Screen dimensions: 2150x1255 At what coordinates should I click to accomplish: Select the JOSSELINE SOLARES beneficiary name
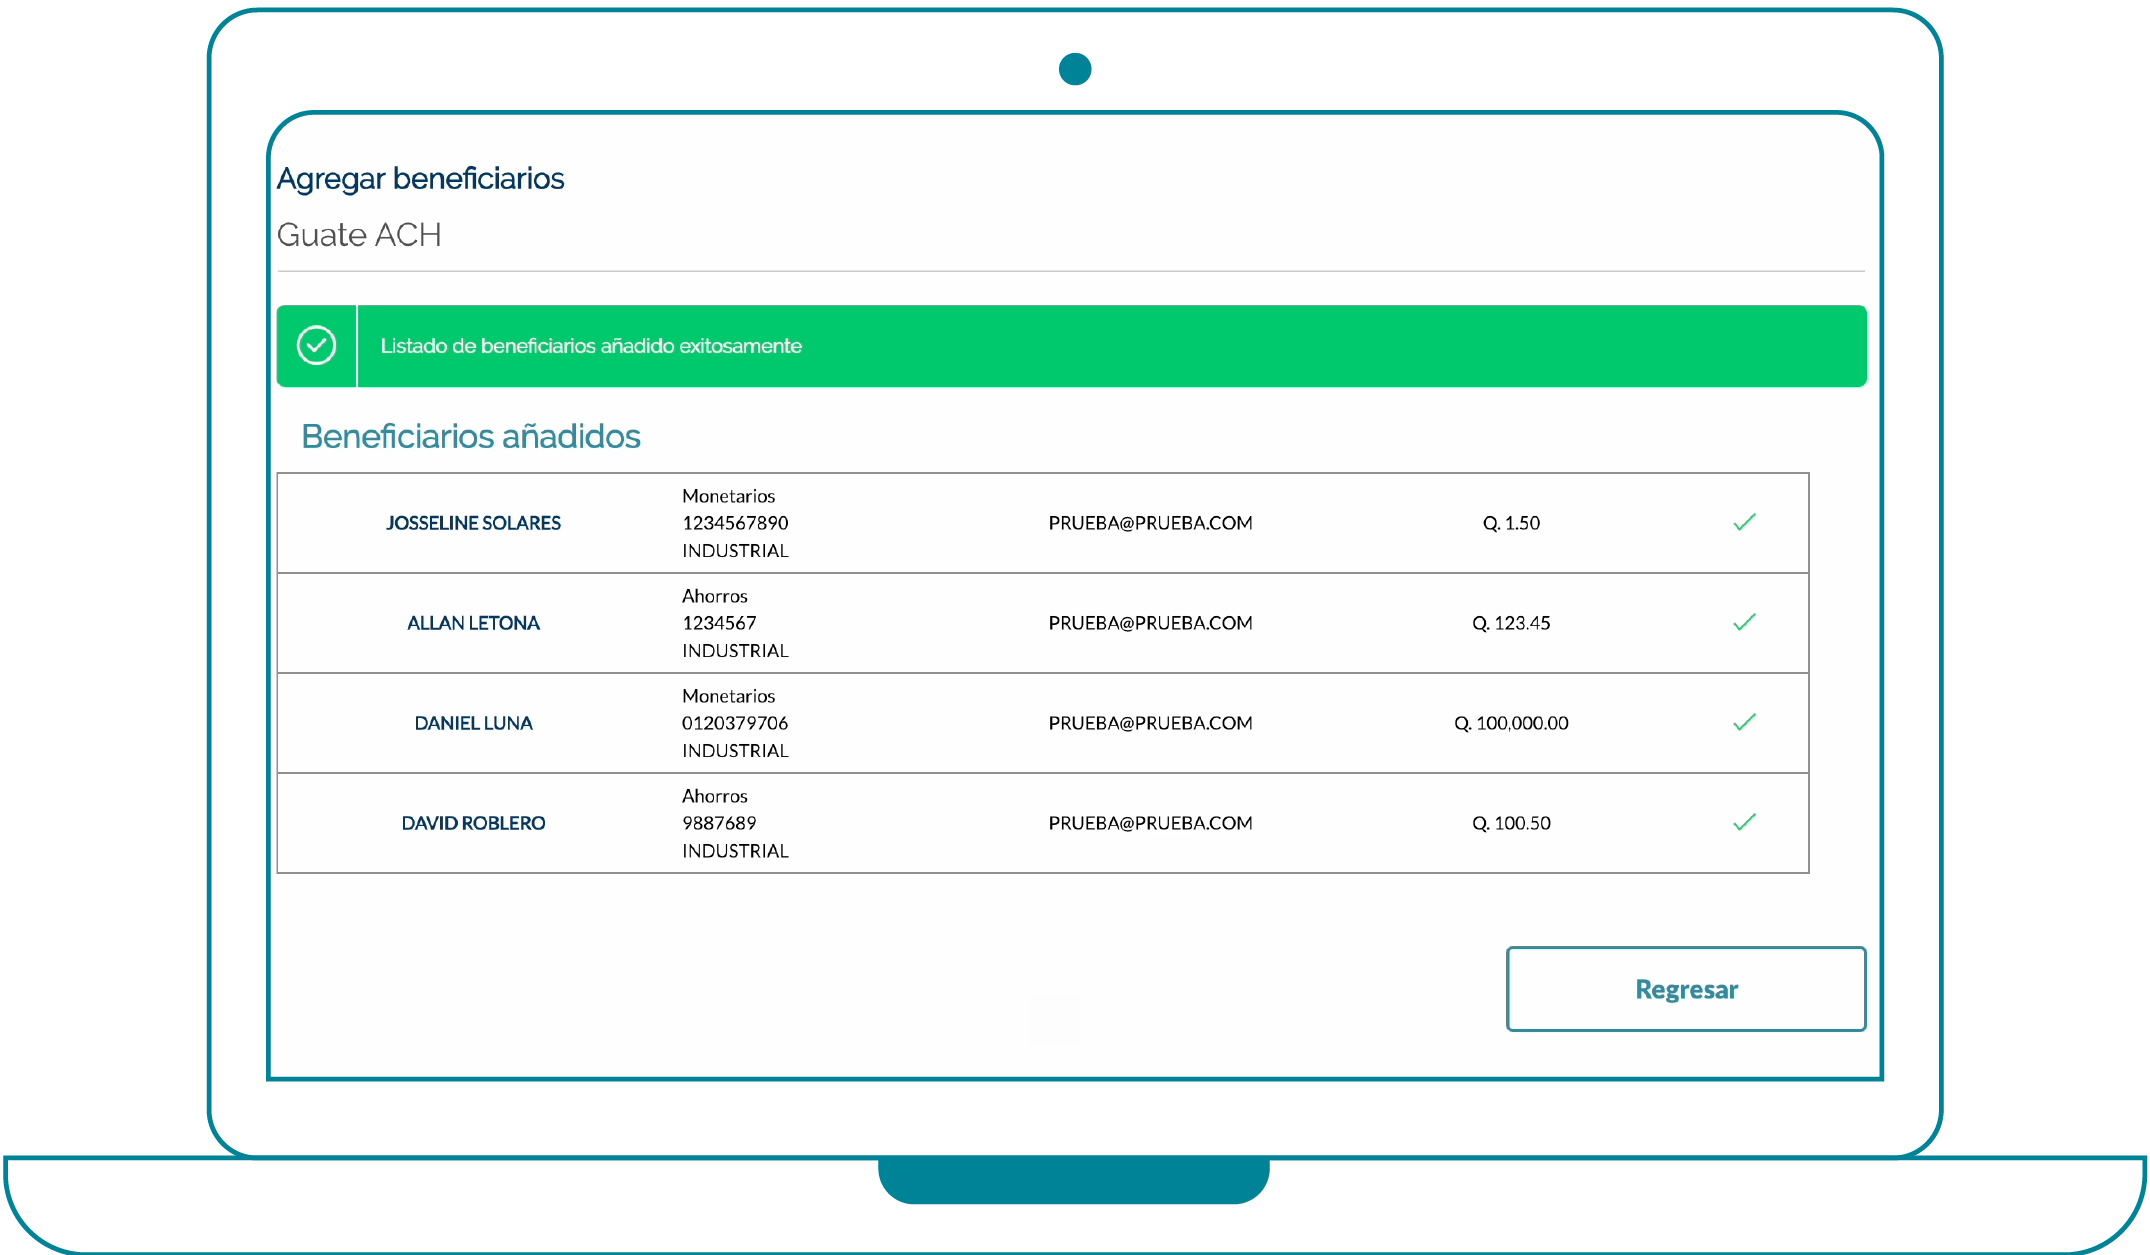coord(473,523)
